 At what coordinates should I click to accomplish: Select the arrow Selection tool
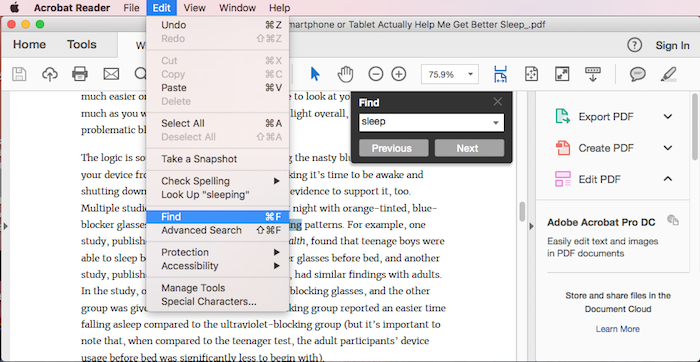tap(315, 74)
